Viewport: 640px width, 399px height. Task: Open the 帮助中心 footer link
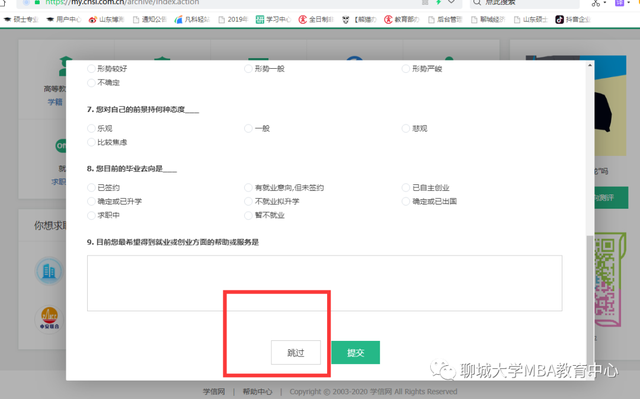pos(258,392)
